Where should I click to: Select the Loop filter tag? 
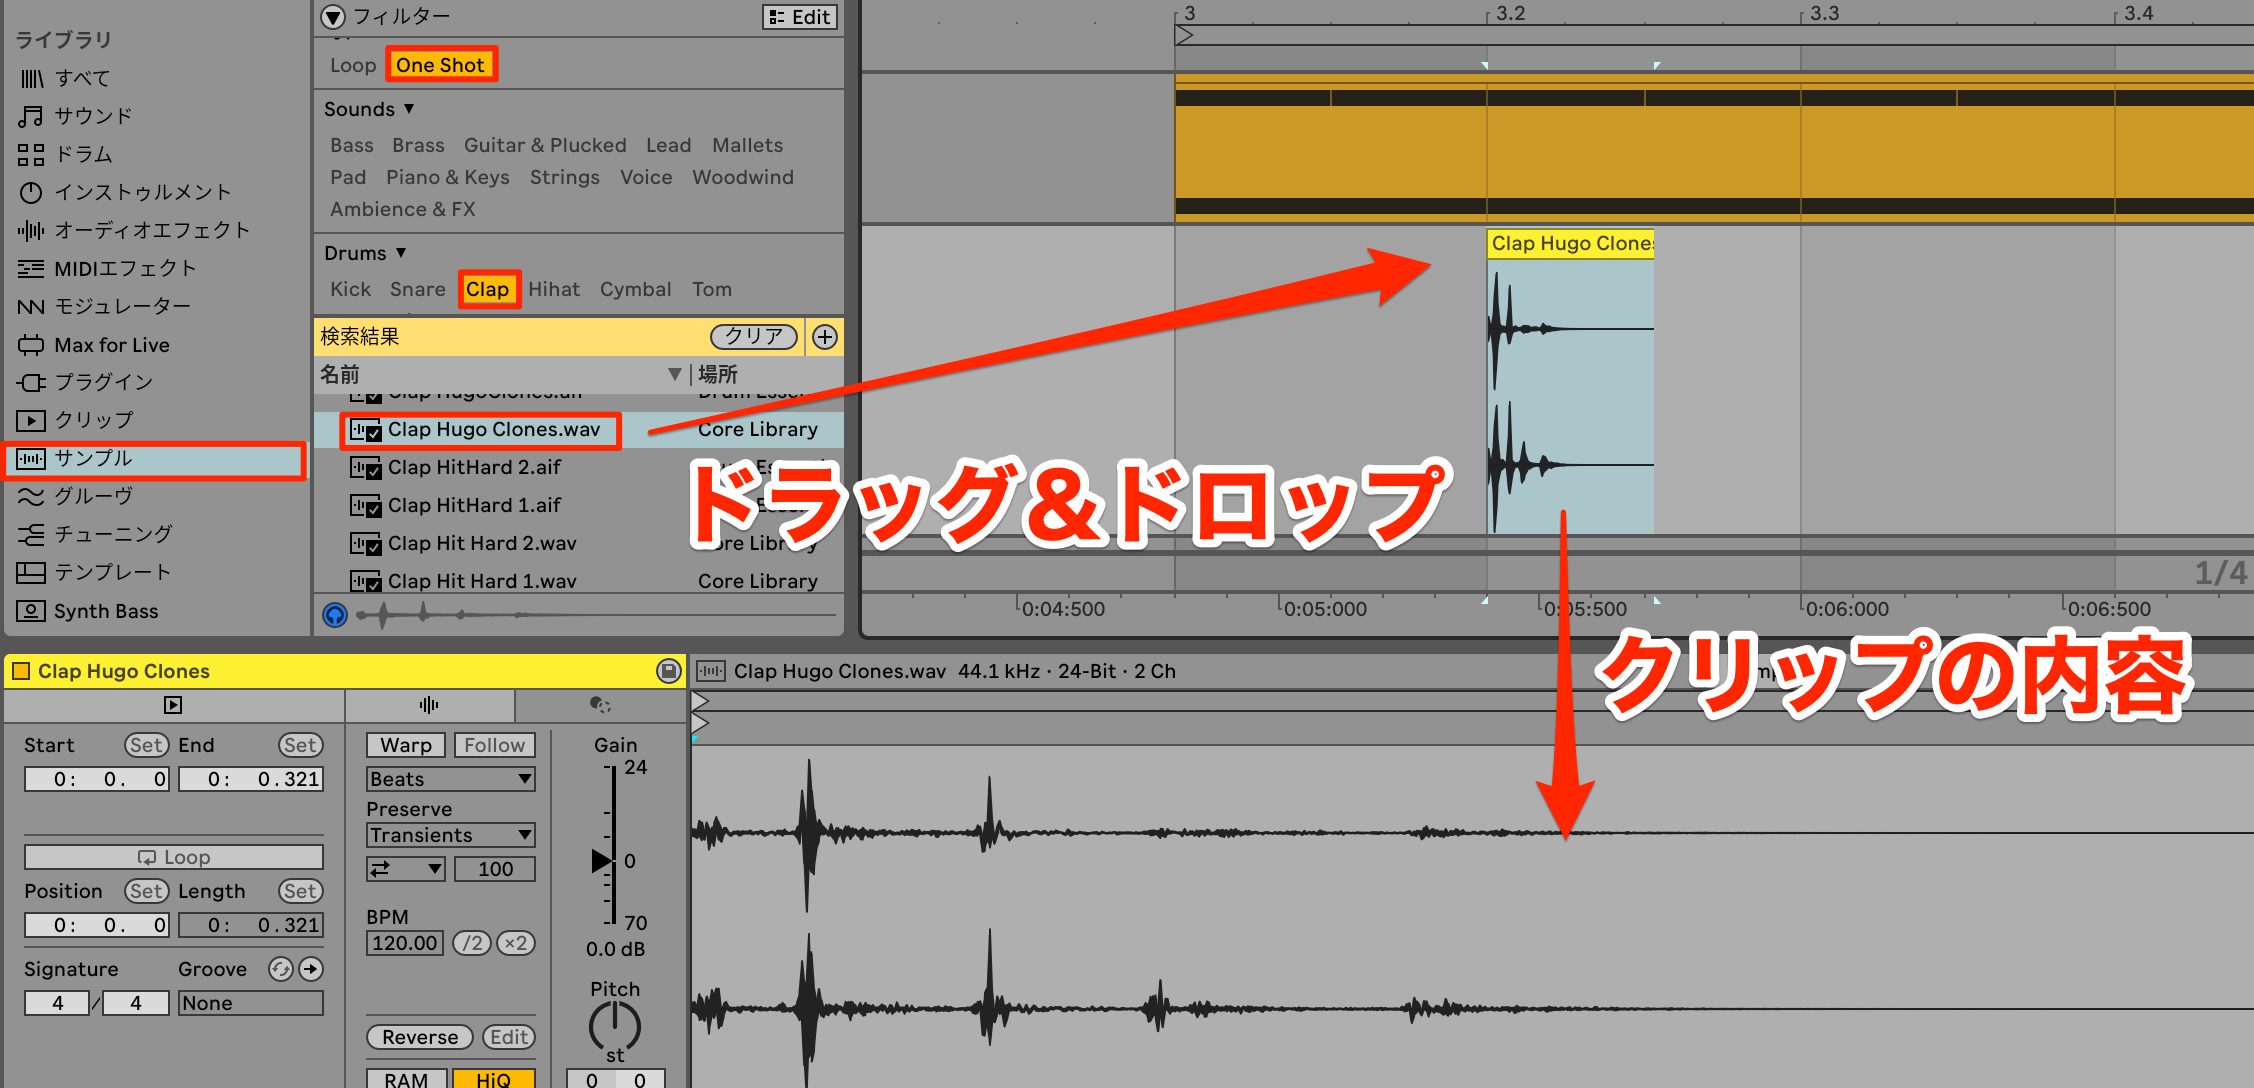tap(353, 65)
